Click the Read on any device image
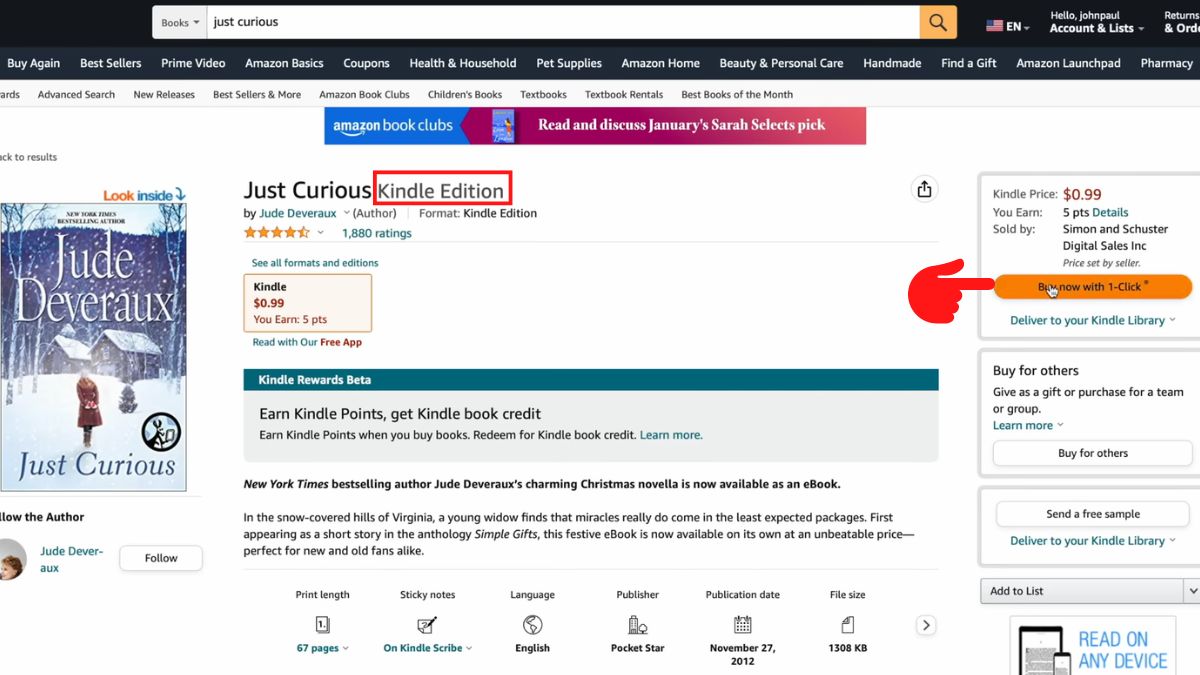Viewport: 1200px width, 675px height. (1092, 647)
